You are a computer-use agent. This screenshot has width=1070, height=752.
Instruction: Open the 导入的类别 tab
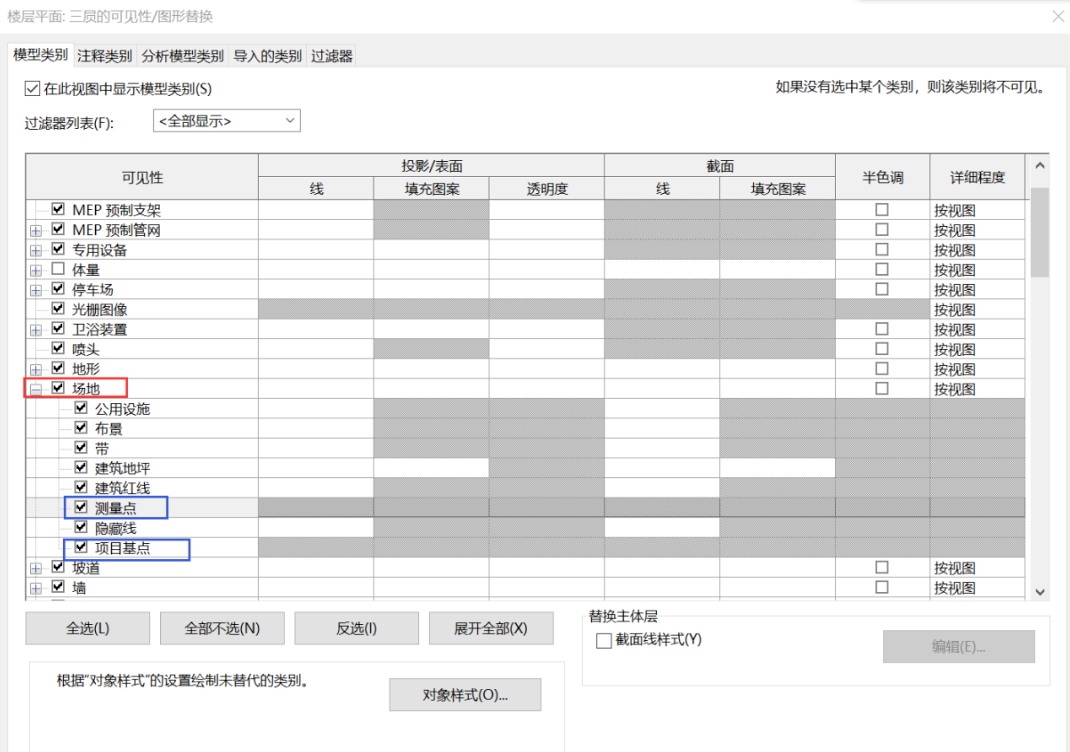tap(268, 56)
